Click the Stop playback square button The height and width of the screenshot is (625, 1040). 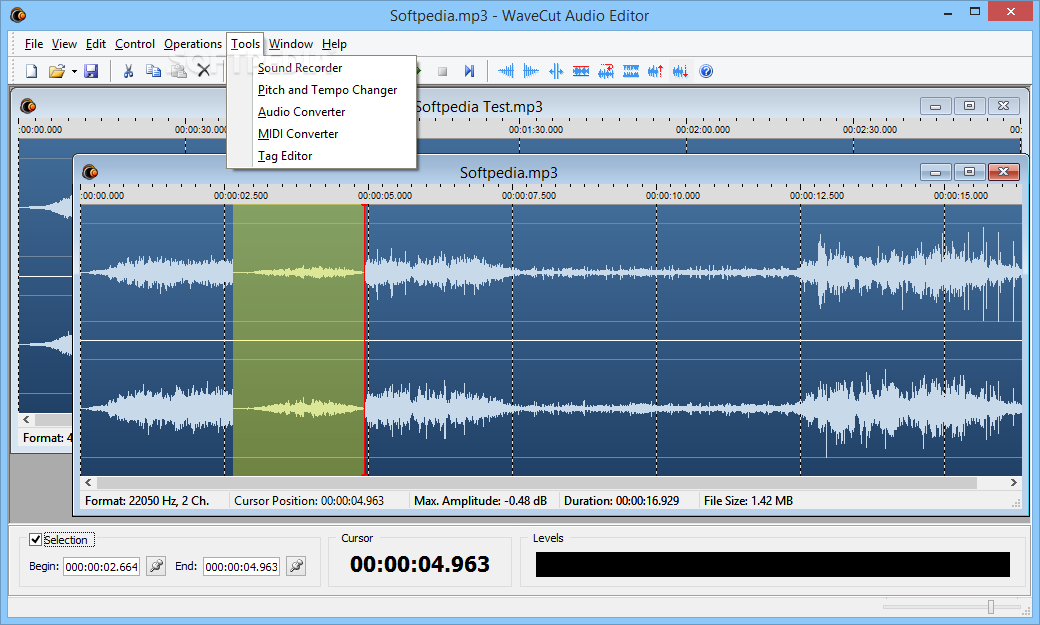click(x=443, y=71)
